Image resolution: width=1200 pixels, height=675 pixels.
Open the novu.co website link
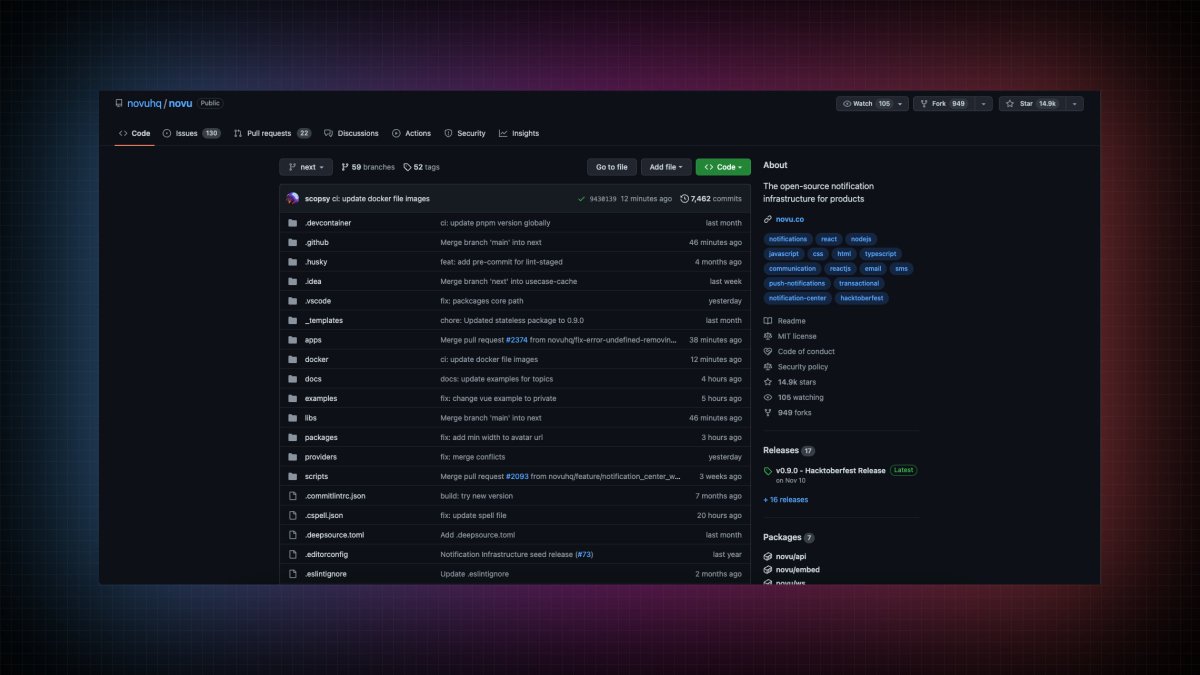[x=789, y=219]
